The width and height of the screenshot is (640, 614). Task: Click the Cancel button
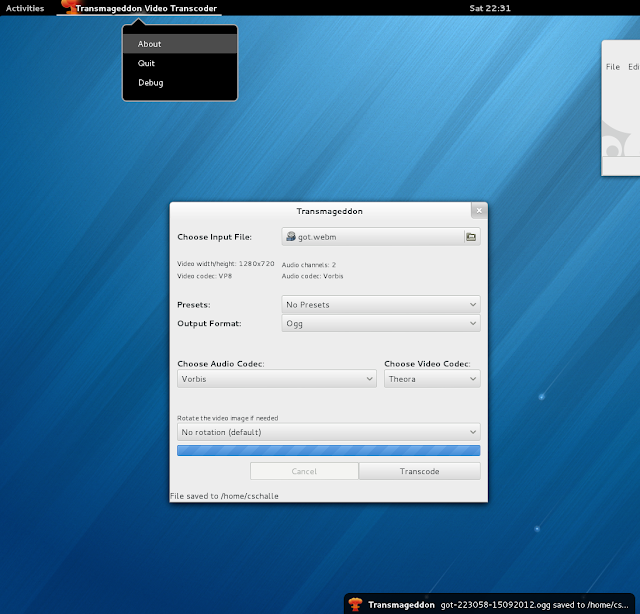[x=304, y=471]
